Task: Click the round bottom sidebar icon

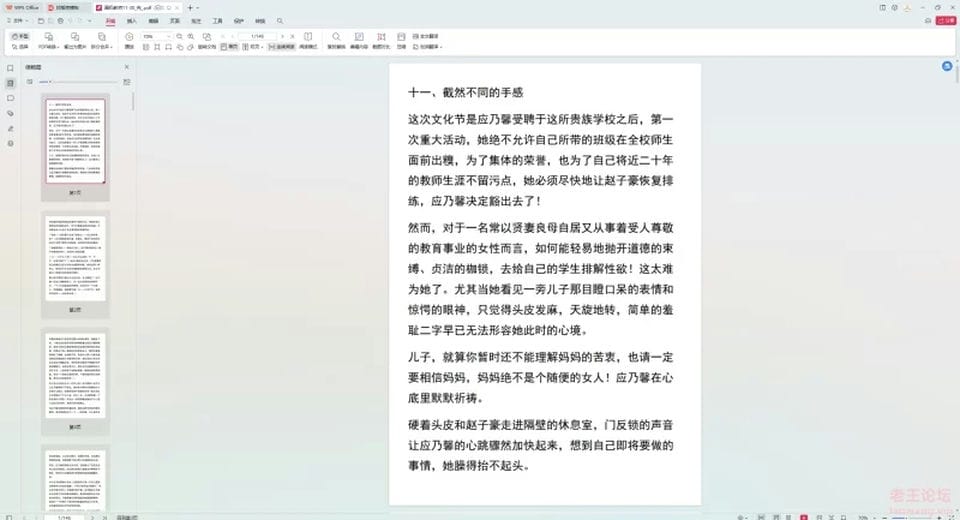Action: (x=10, y=144)
